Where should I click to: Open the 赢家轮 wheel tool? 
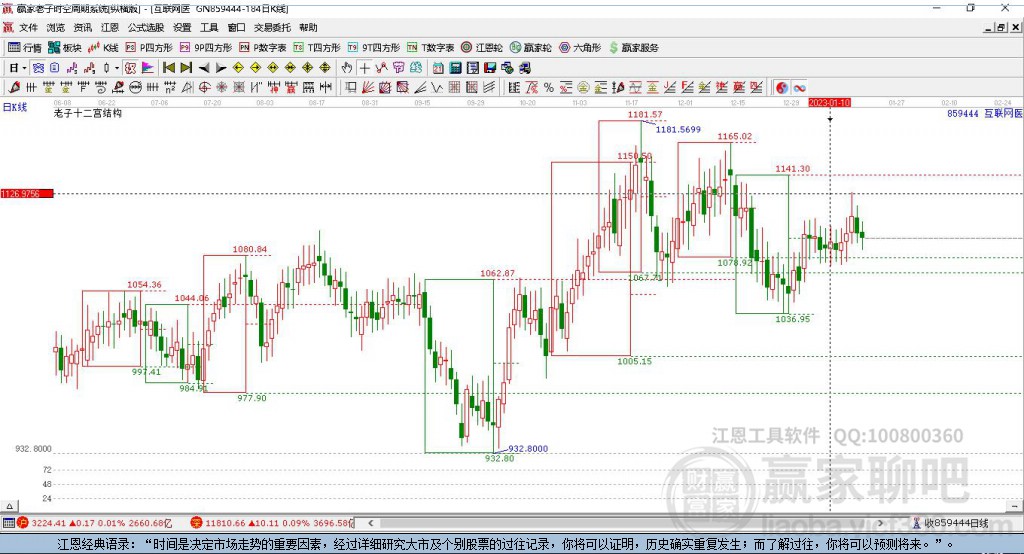[x=530, y=48]
